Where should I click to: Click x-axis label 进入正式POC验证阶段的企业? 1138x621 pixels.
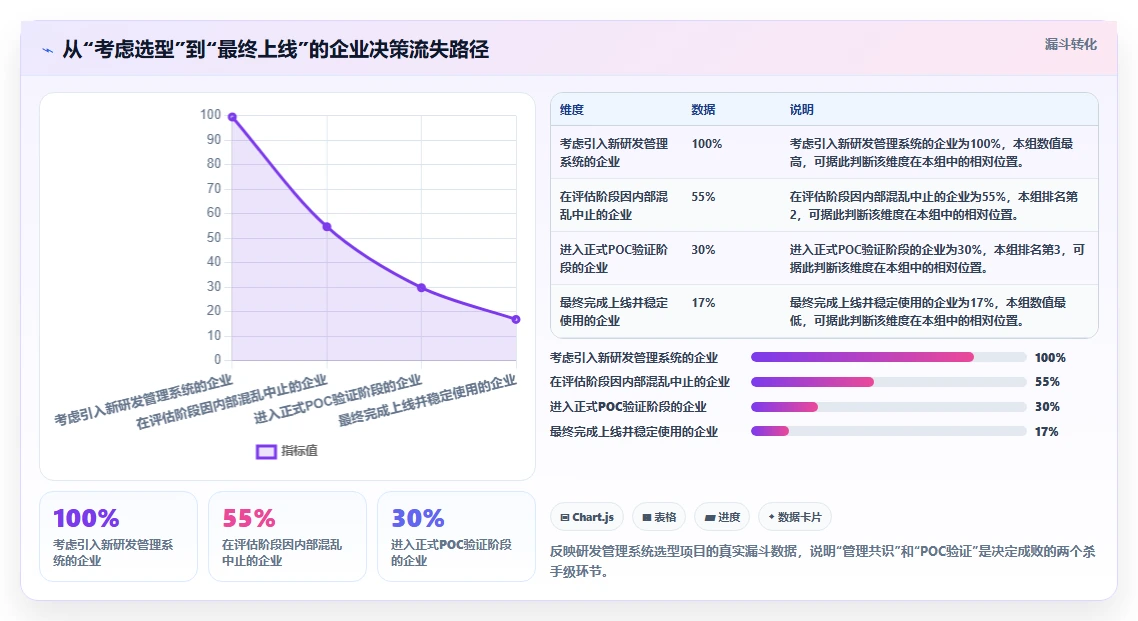tap(337, 399)
